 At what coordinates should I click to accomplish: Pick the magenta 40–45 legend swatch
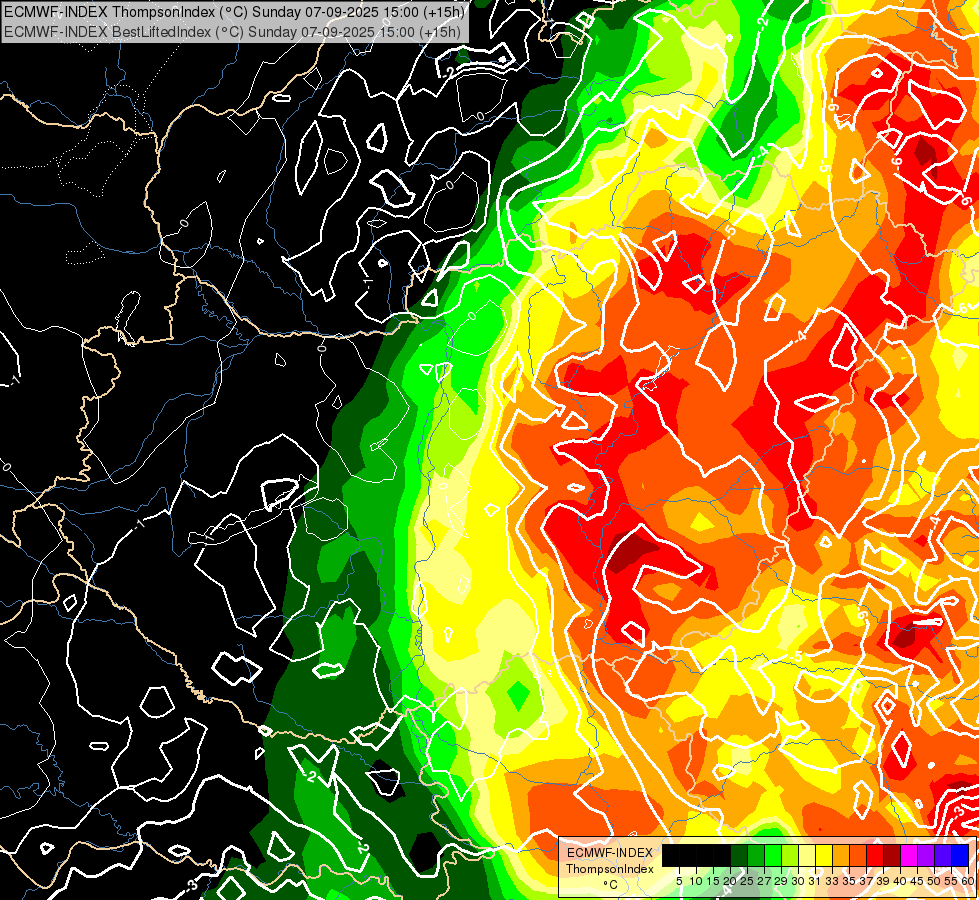coord(909,856)
